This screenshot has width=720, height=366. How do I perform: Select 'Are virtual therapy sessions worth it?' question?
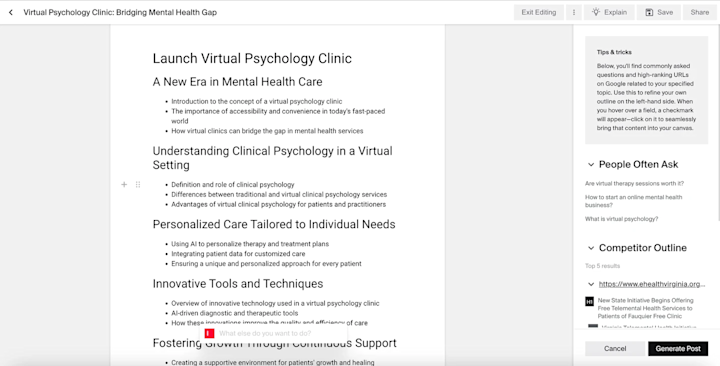coord(634,184)
